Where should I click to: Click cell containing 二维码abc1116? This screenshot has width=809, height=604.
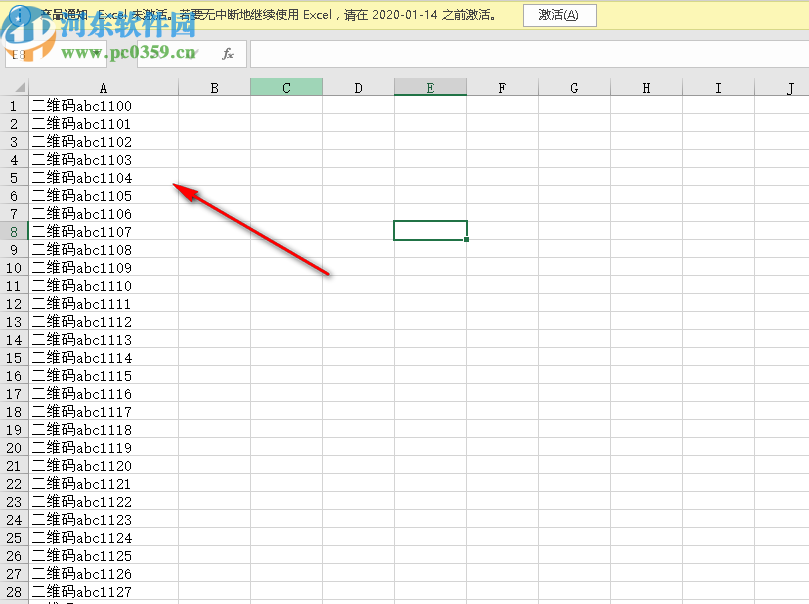coord(104,394)
